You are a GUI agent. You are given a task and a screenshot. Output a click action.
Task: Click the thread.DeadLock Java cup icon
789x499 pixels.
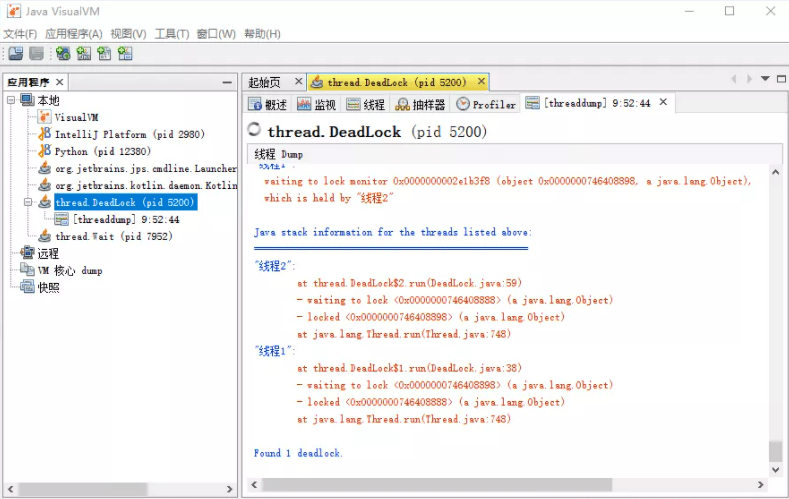(x=45, y=202)
